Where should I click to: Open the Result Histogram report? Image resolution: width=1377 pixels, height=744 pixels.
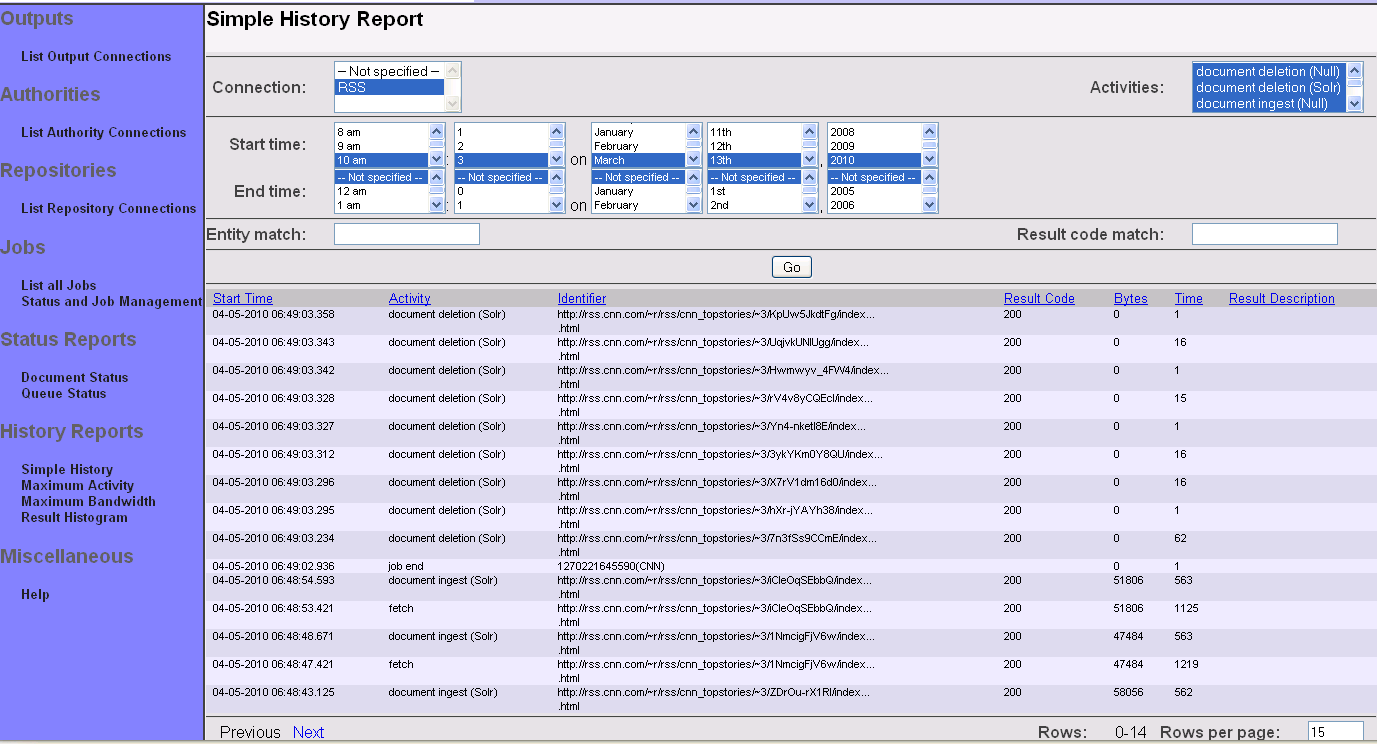[74, 517]
